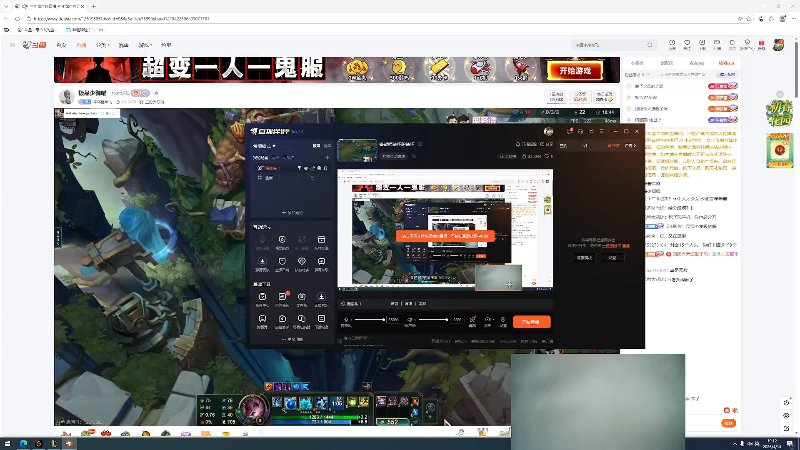Image resolution: width=800 pixels, height=450 pixels.
Task: Open the more-tools link below the tools grid
Action: tap(292, 339)
